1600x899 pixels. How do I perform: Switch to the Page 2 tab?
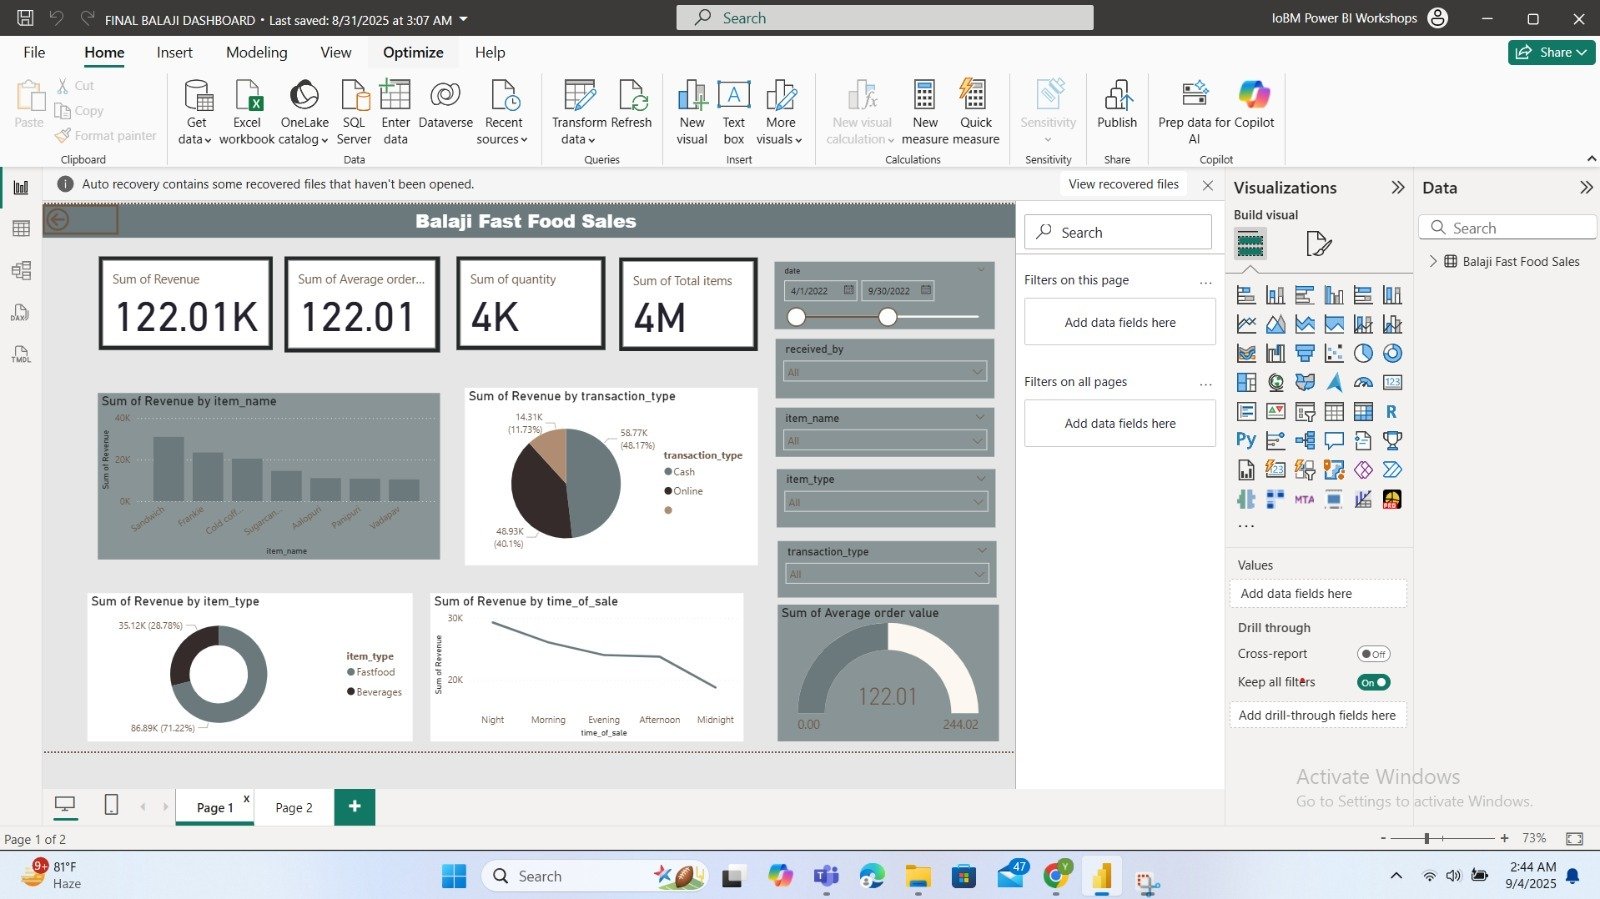tap(294, 808)
